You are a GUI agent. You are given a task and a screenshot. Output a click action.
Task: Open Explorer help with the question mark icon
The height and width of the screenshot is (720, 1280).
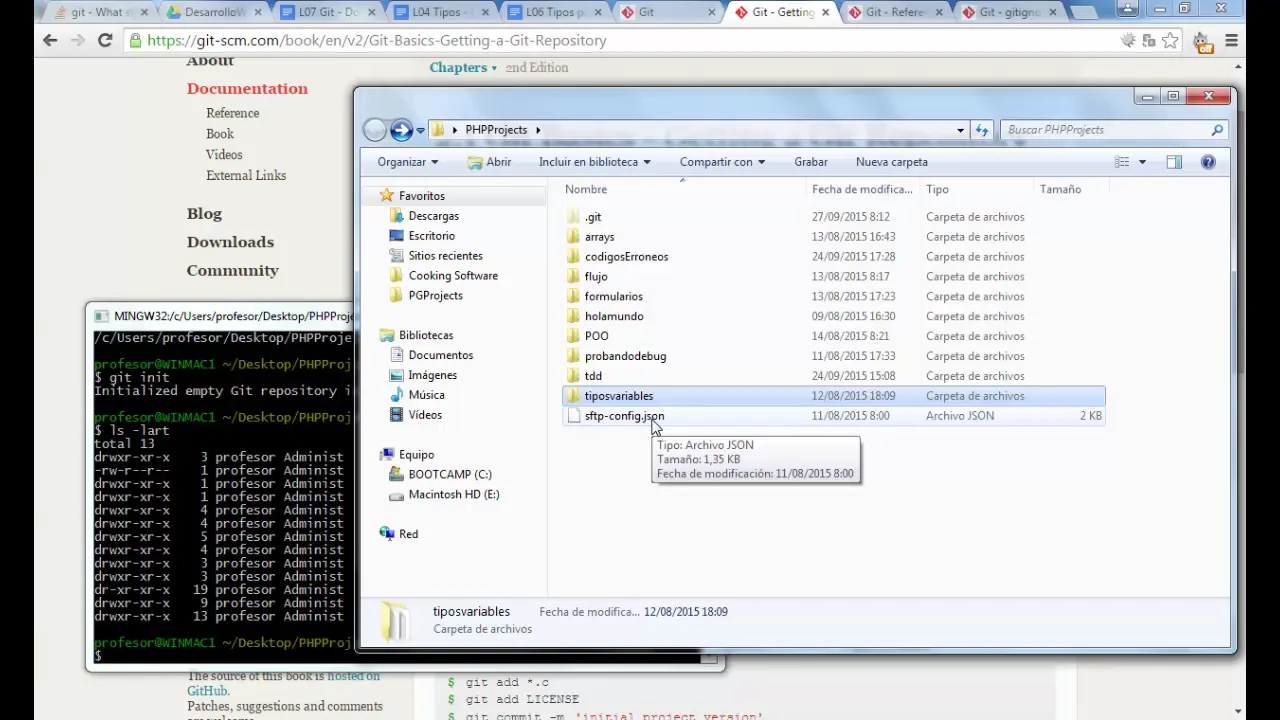coord(1208,162)
